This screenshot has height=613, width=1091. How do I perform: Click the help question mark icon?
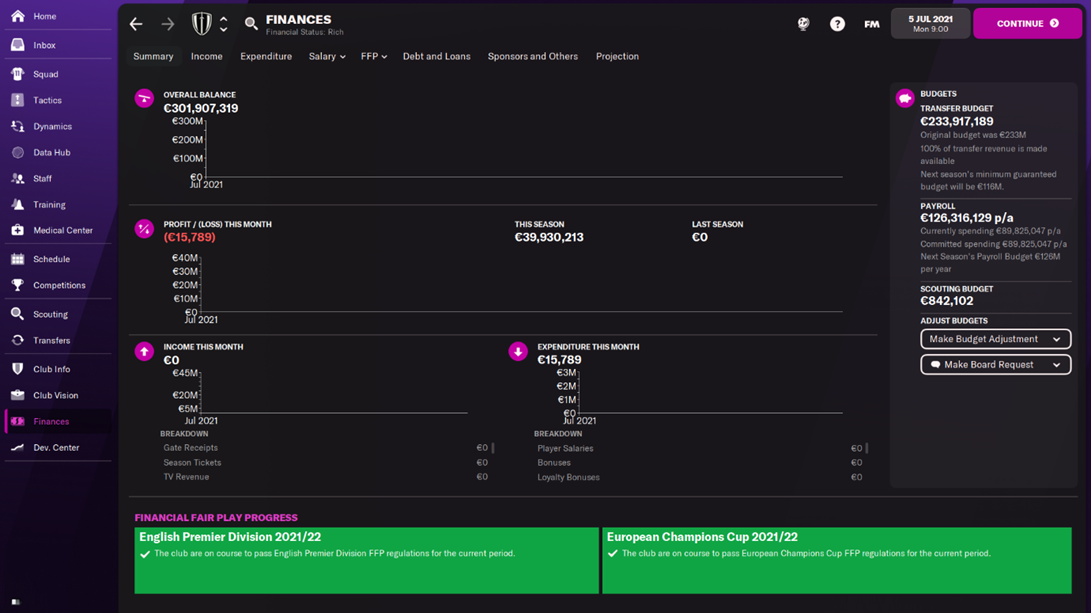coord(837,24)
